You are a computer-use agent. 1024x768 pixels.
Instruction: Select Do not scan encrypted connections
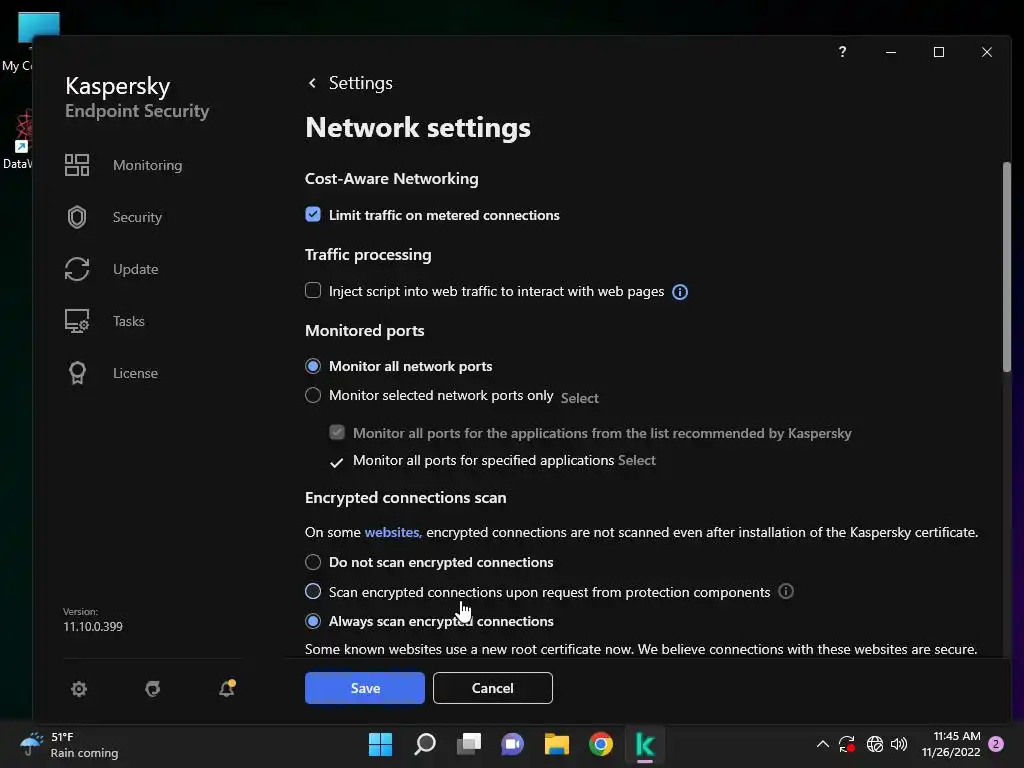point(313,562)
